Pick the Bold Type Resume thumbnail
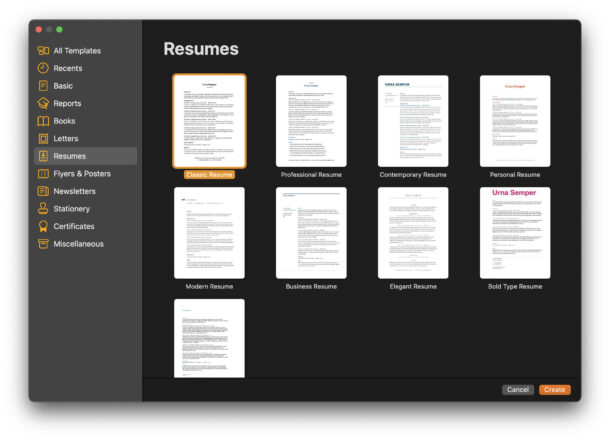 pyautogui.click(x=515, y=233)
